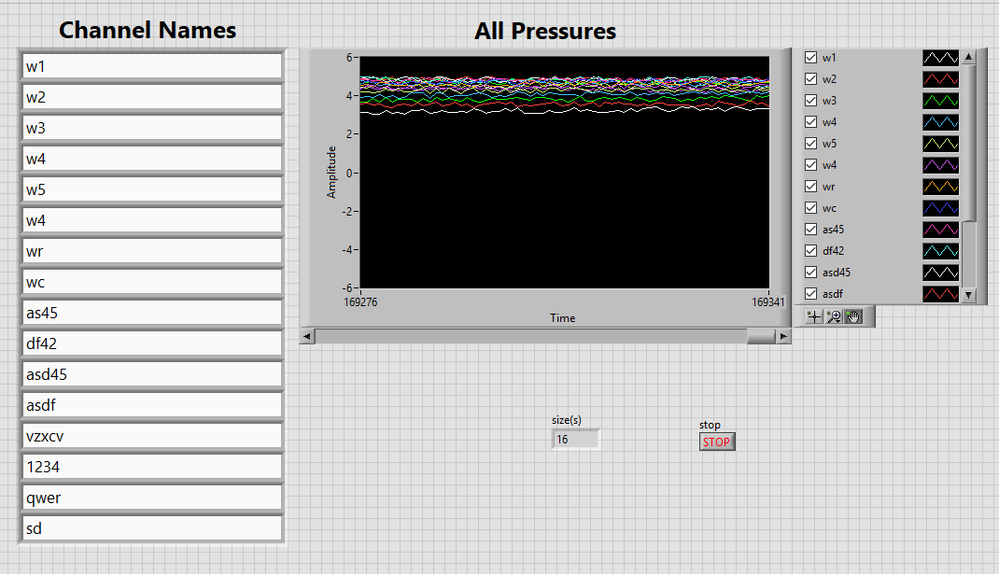Screen dimensions: 999x574
Task: Click the asdf channel name field
Action: 152,405
